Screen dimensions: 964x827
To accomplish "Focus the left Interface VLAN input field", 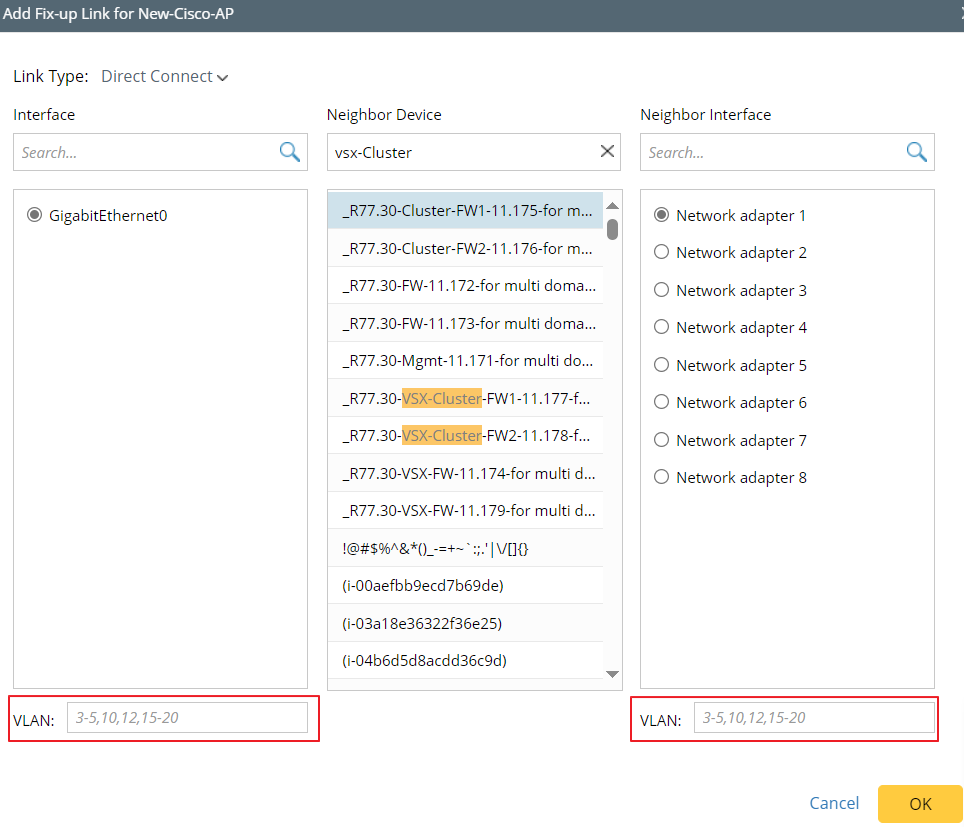I will pyautogui.click(x=187, y=718).
